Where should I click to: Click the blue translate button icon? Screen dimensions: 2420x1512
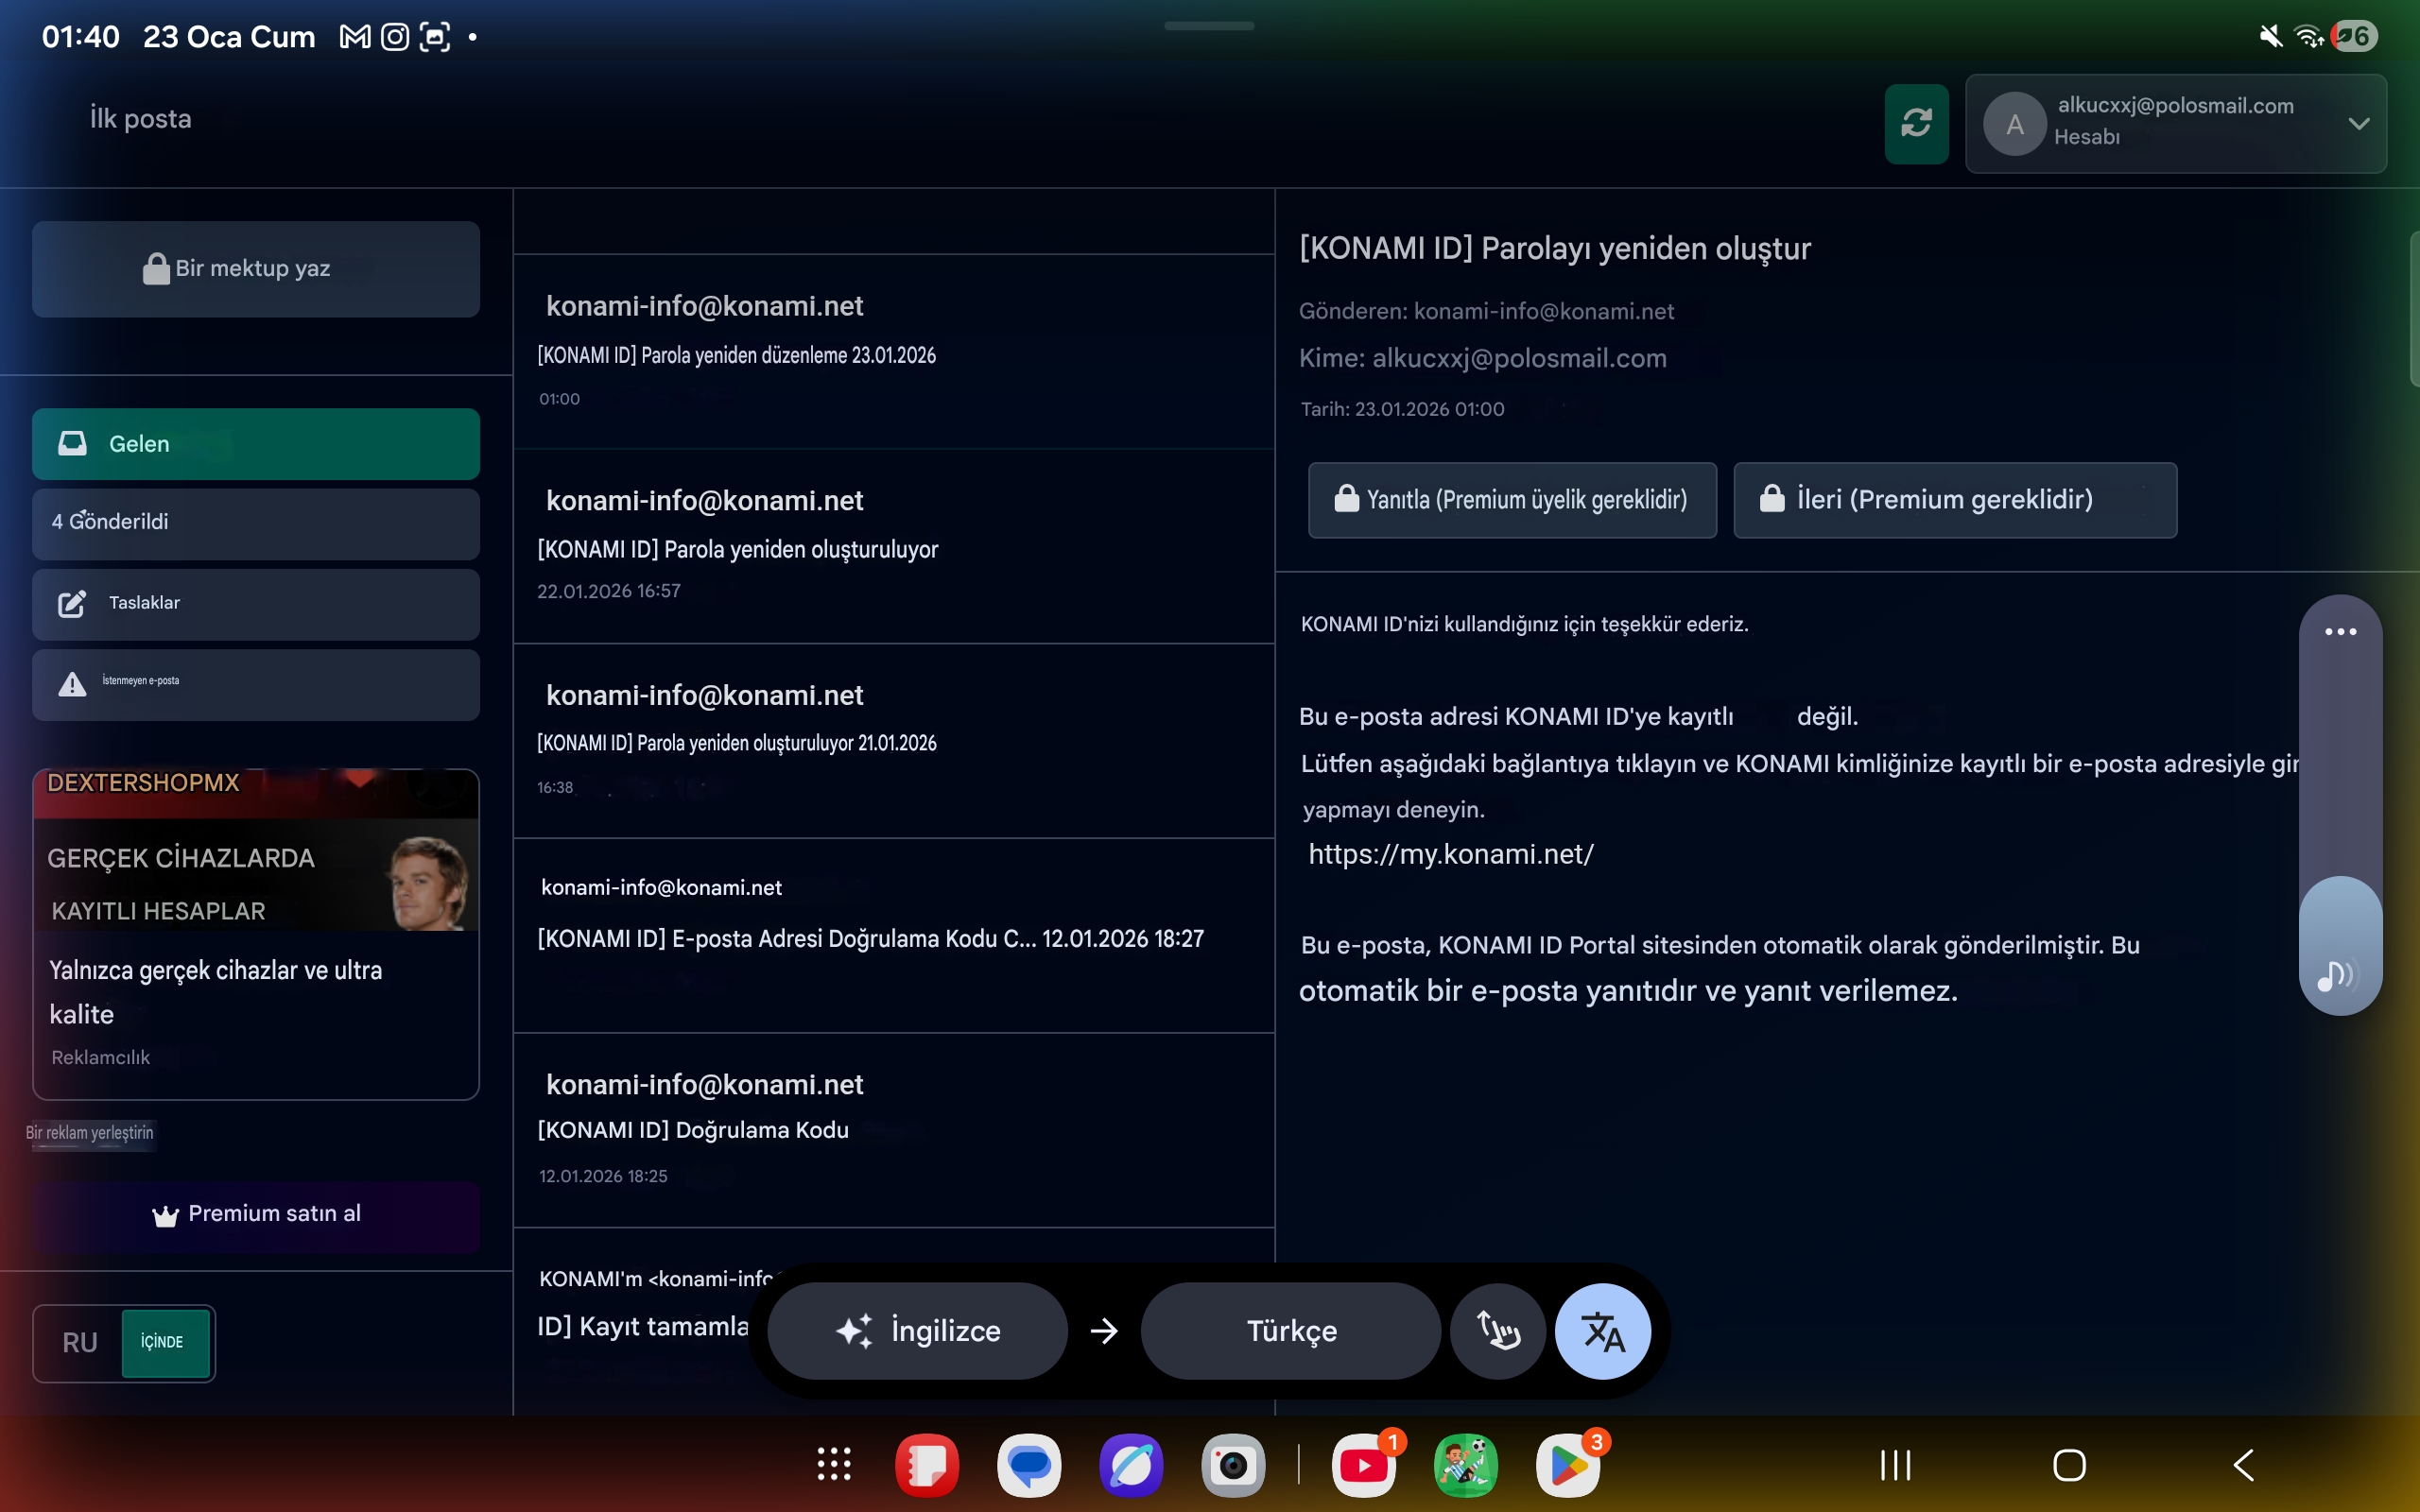pyautogui.click(x=1603, y=1331)
